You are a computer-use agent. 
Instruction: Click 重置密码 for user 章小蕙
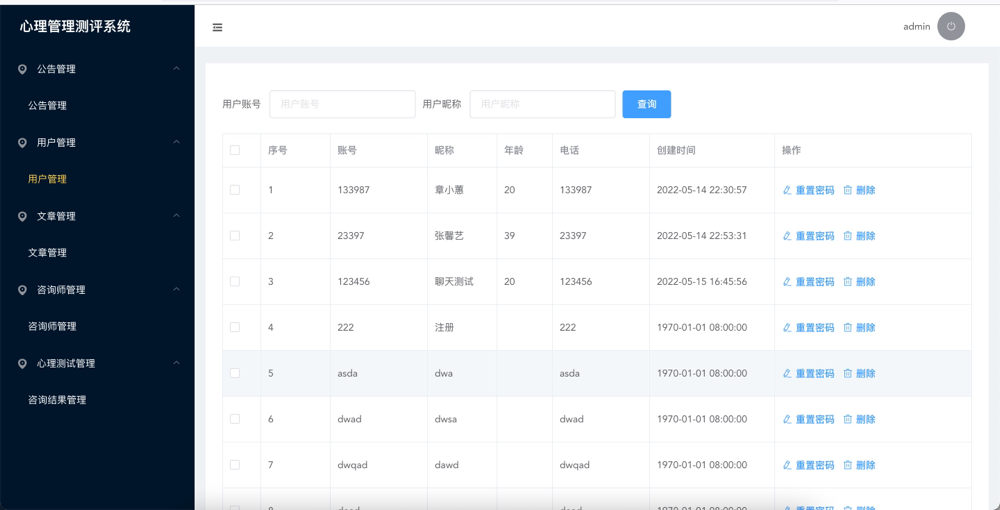tap(815, 190)
